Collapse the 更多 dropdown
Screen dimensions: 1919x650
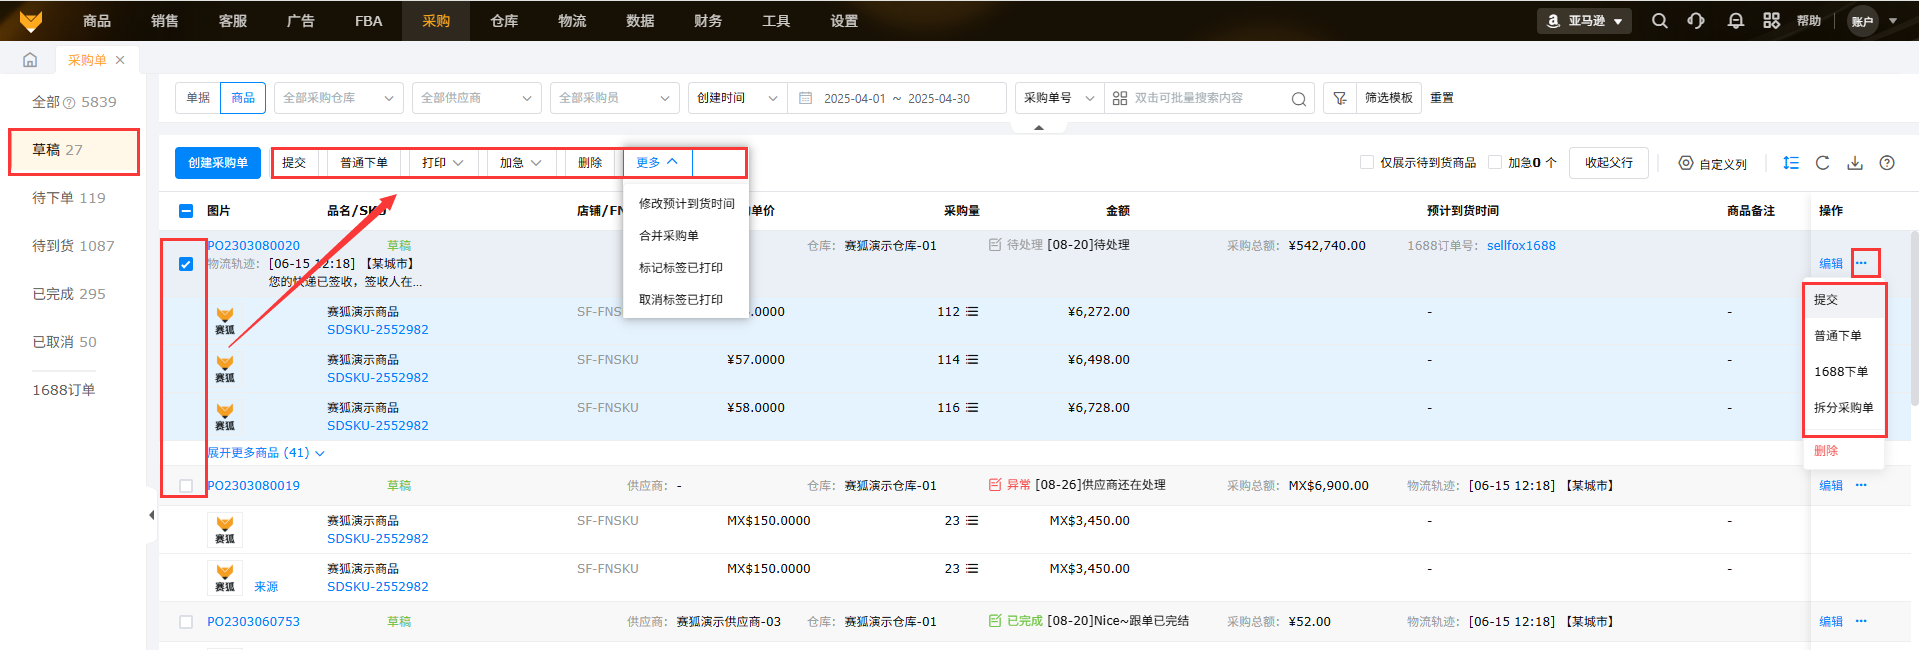[658, 163]
